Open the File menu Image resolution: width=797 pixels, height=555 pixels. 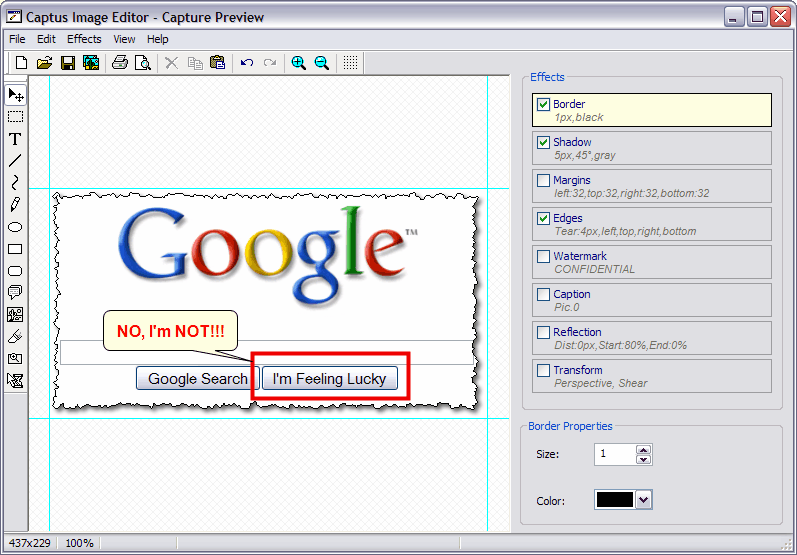coord(17,39)
